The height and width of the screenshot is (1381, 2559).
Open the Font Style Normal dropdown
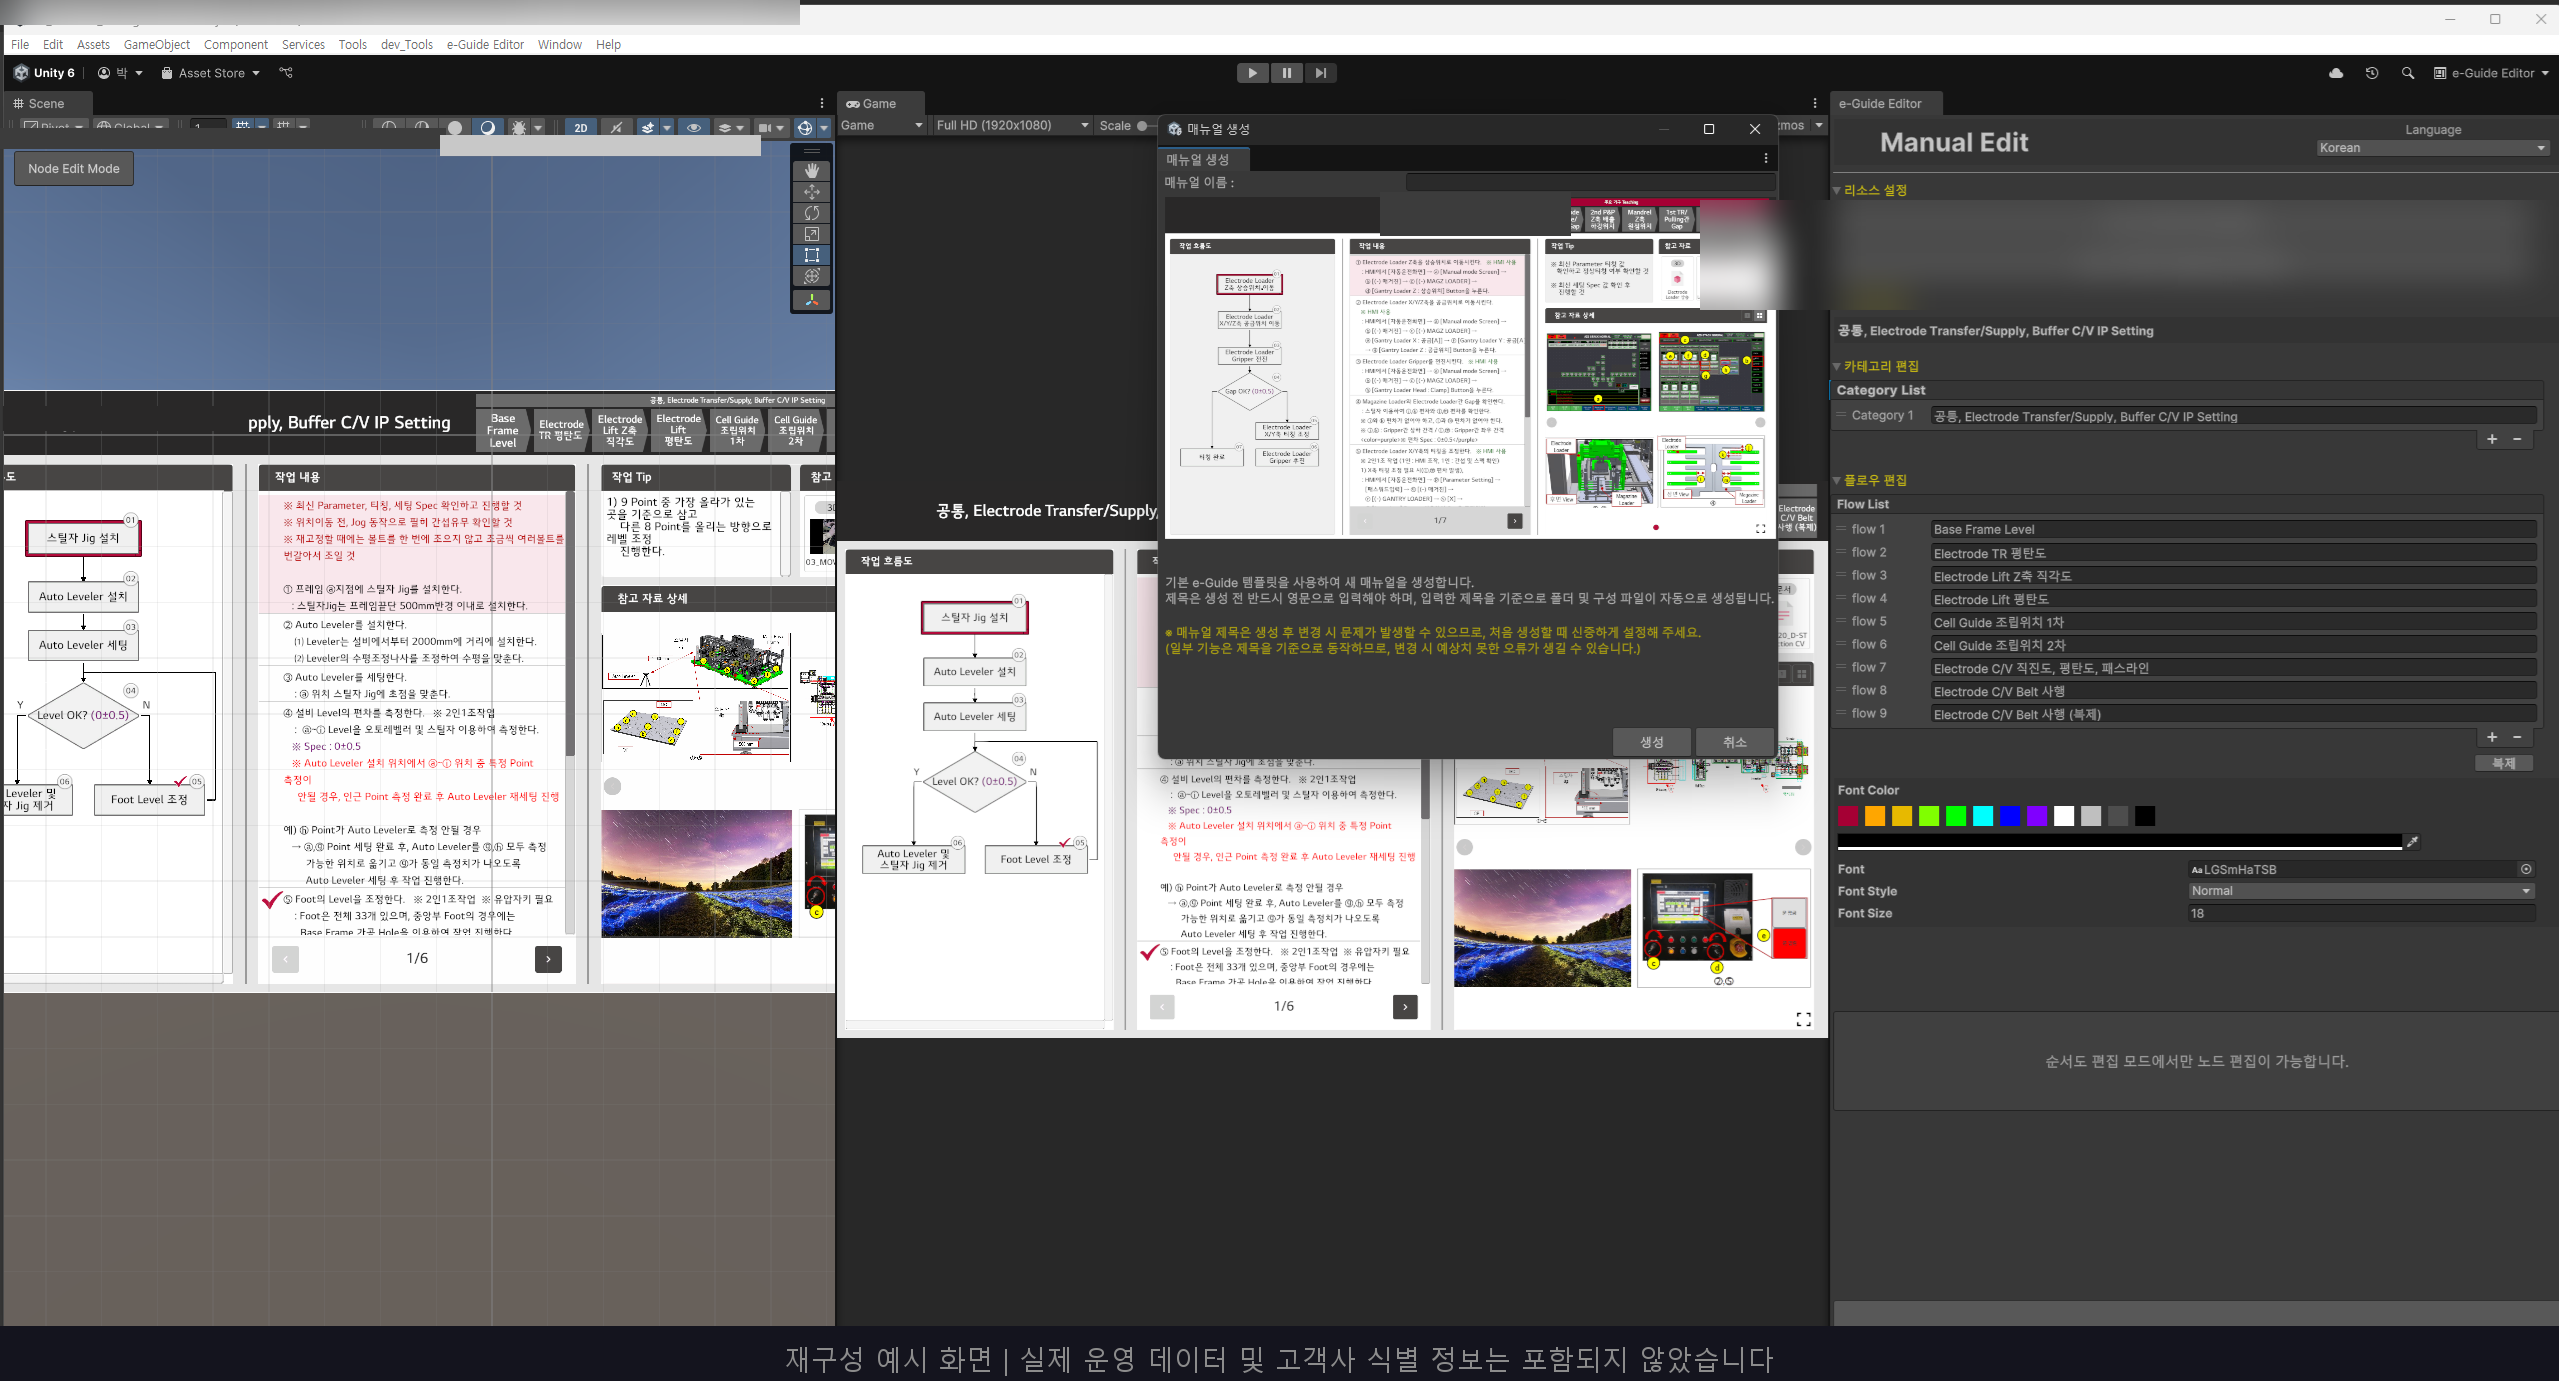coord(2360,891)
